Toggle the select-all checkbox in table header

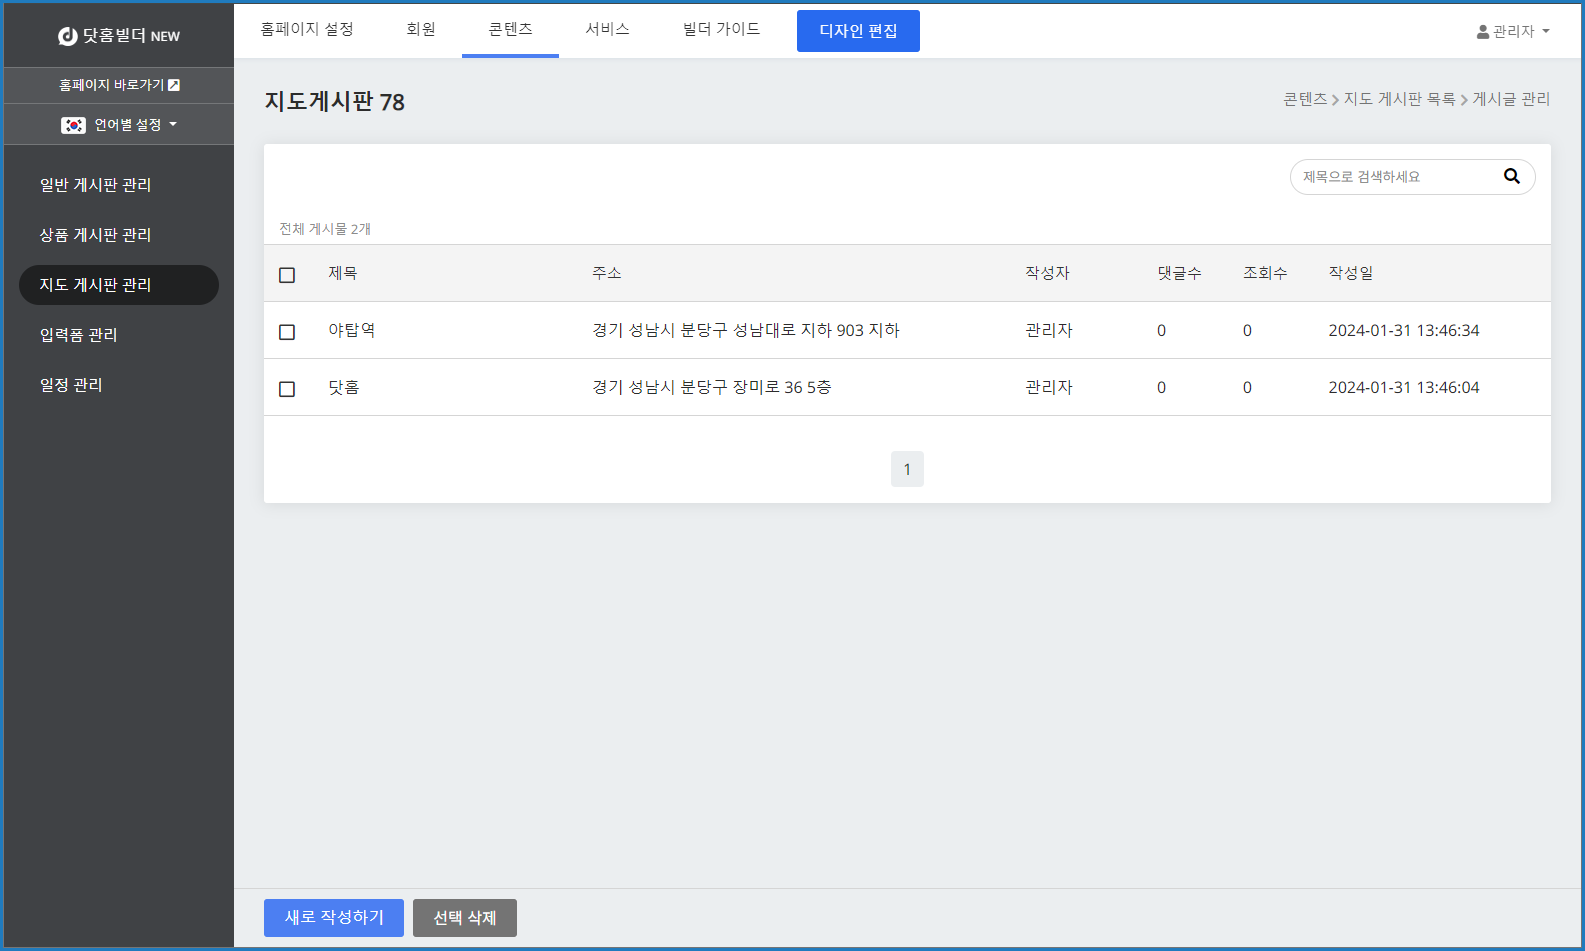click(x=287, y=275)
